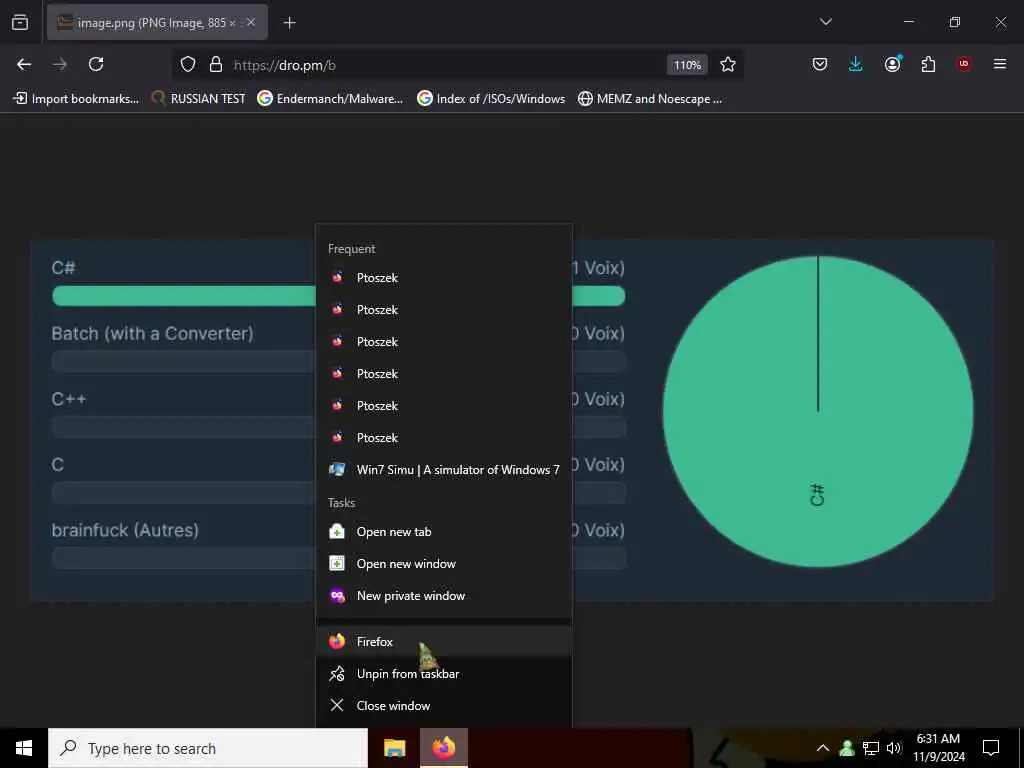Choose Open new tab in Tasks
This screenshot has height=768, width=1024.
point(444,532)
